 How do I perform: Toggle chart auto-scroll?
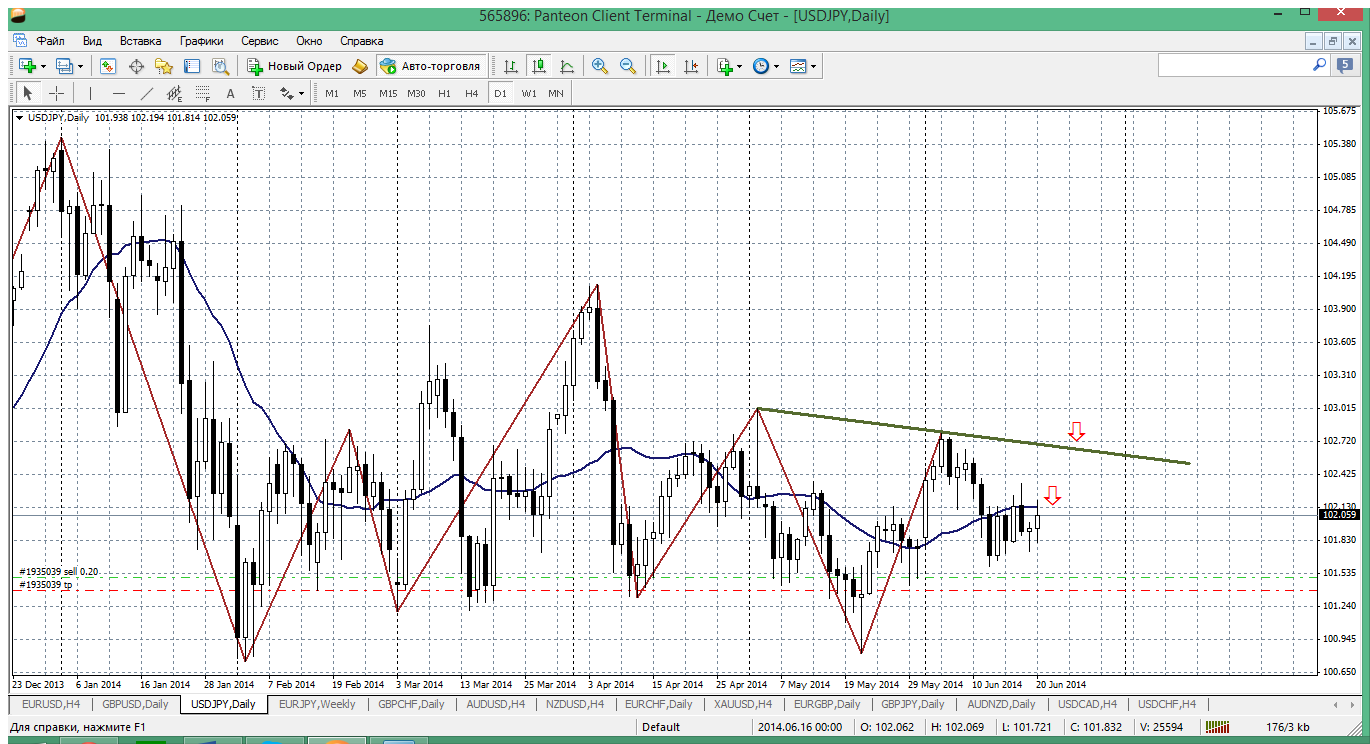coord(662,66)
